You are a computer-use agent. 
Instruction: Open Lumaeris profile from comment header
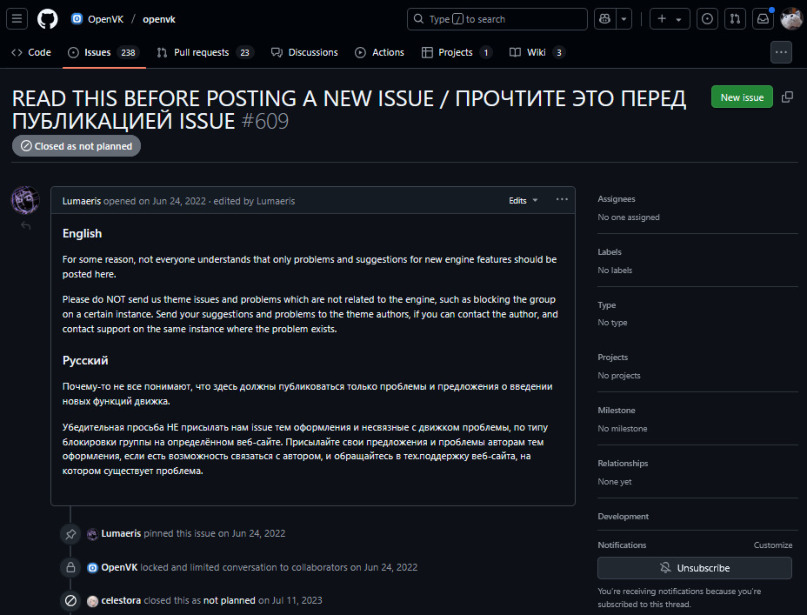(81, 201)
